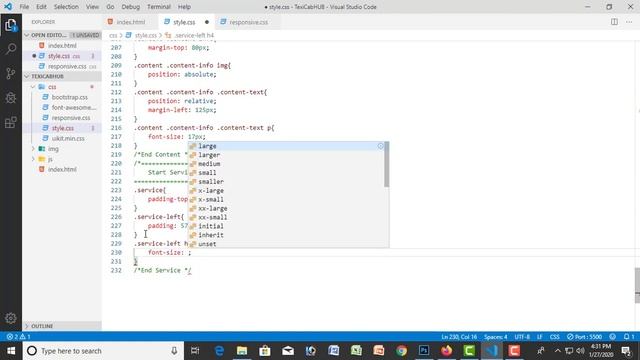Click the info icon in suggestion list
This screenshot has height=360, width=640.
click(380, 146)
